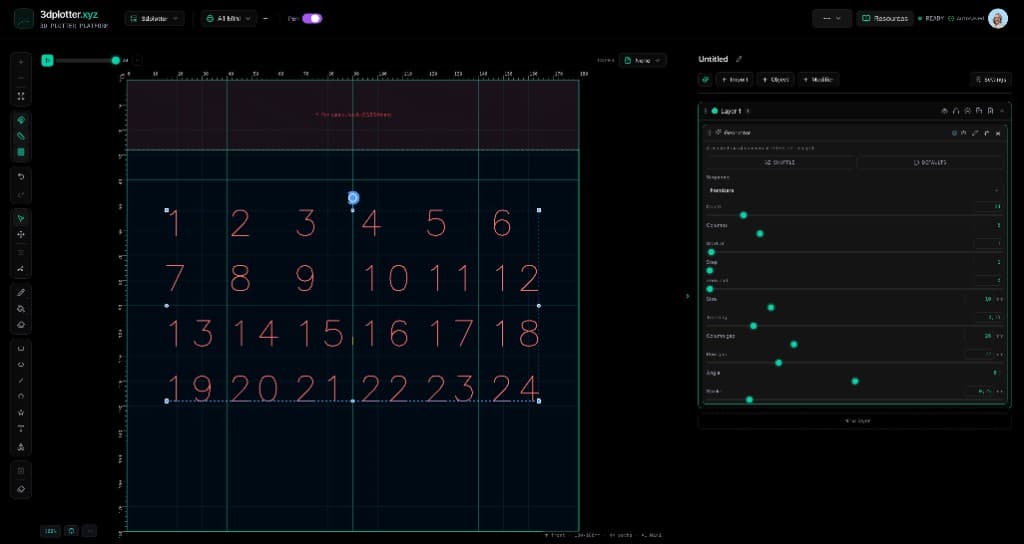The height and width of the screenshot is (544, 1024).
Task: Click the zoom out minus icon
Action: 21,79
